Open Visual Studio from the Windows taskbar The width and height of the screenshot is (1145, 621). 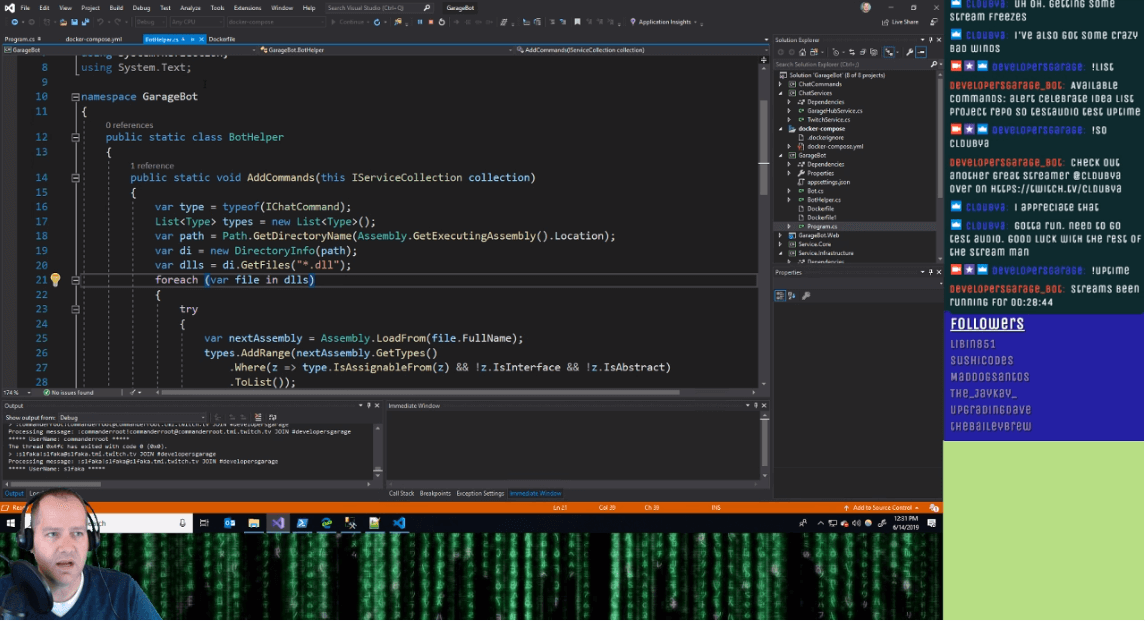pos(278,522)
